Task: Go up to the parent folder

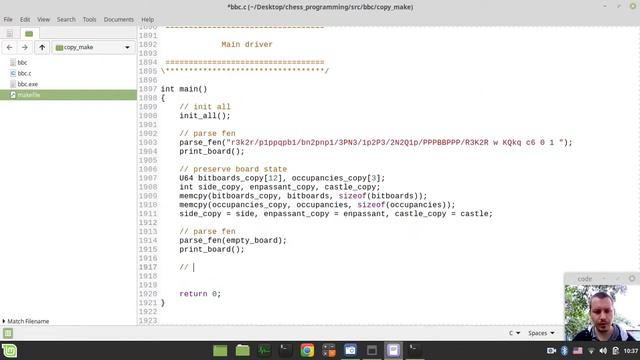Action: point(42,47)
